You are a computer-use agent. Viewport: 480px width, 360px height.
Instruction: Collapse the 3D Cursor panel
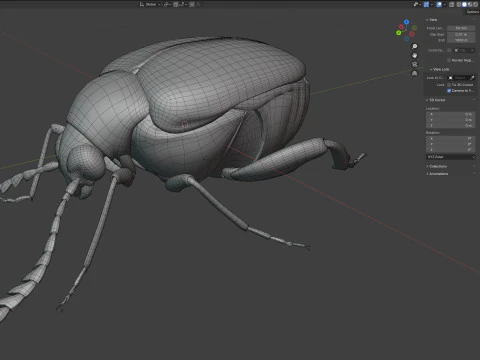click(x=436, y=100)
